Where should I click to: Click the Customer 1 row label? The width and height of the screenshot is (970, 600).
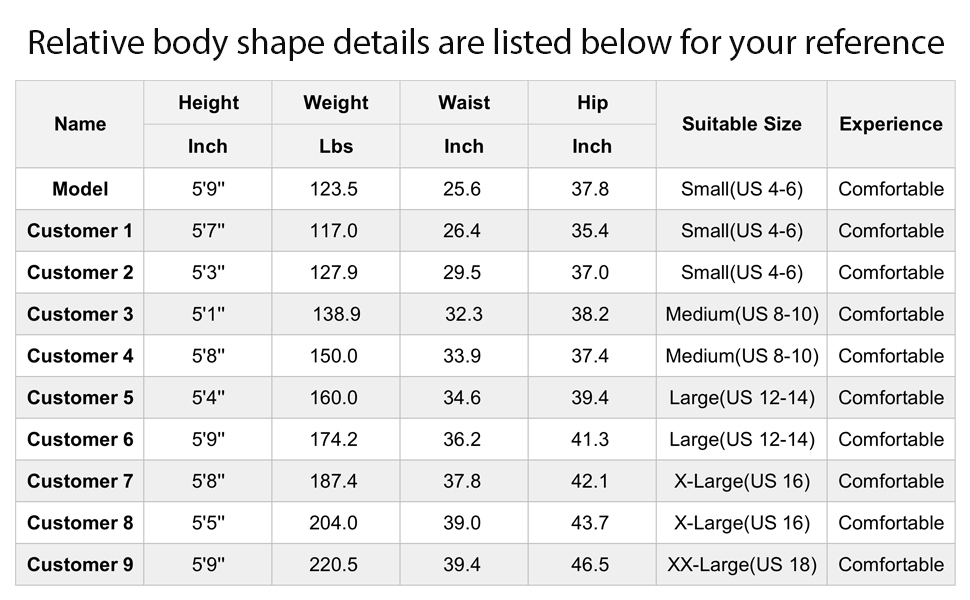(x=80, y=231)
